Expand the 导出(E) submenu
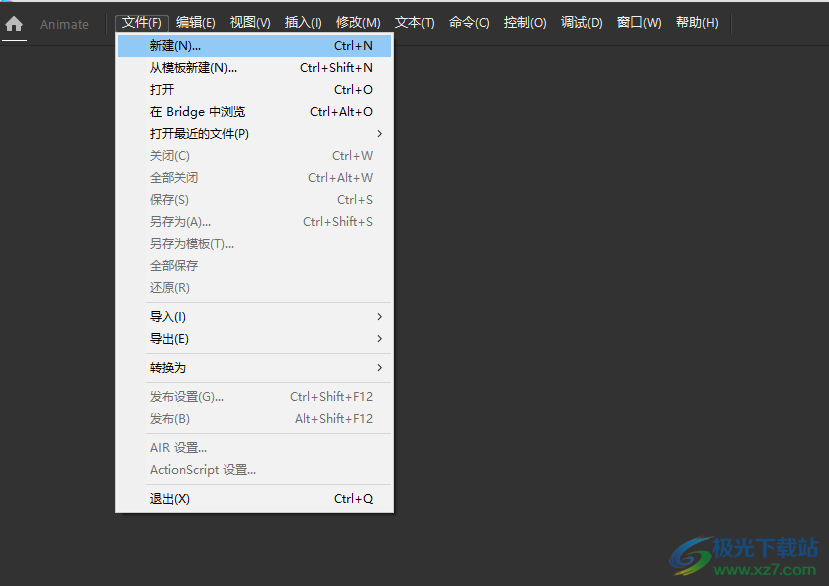 pyautogui.click(x=254, y=339)
